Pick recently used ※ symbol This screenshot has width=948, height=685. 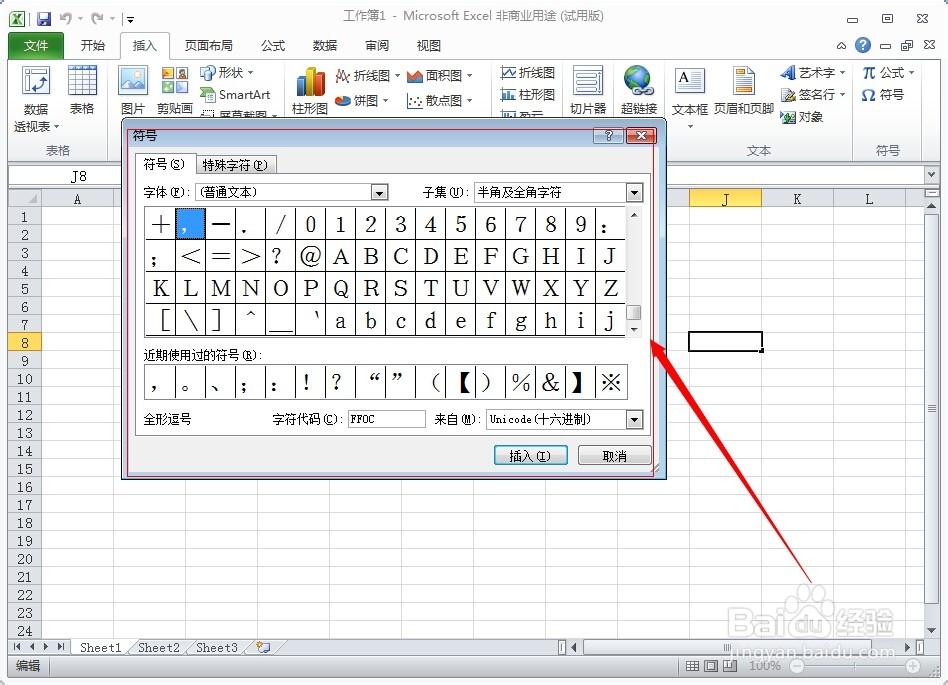coord(611,382)
